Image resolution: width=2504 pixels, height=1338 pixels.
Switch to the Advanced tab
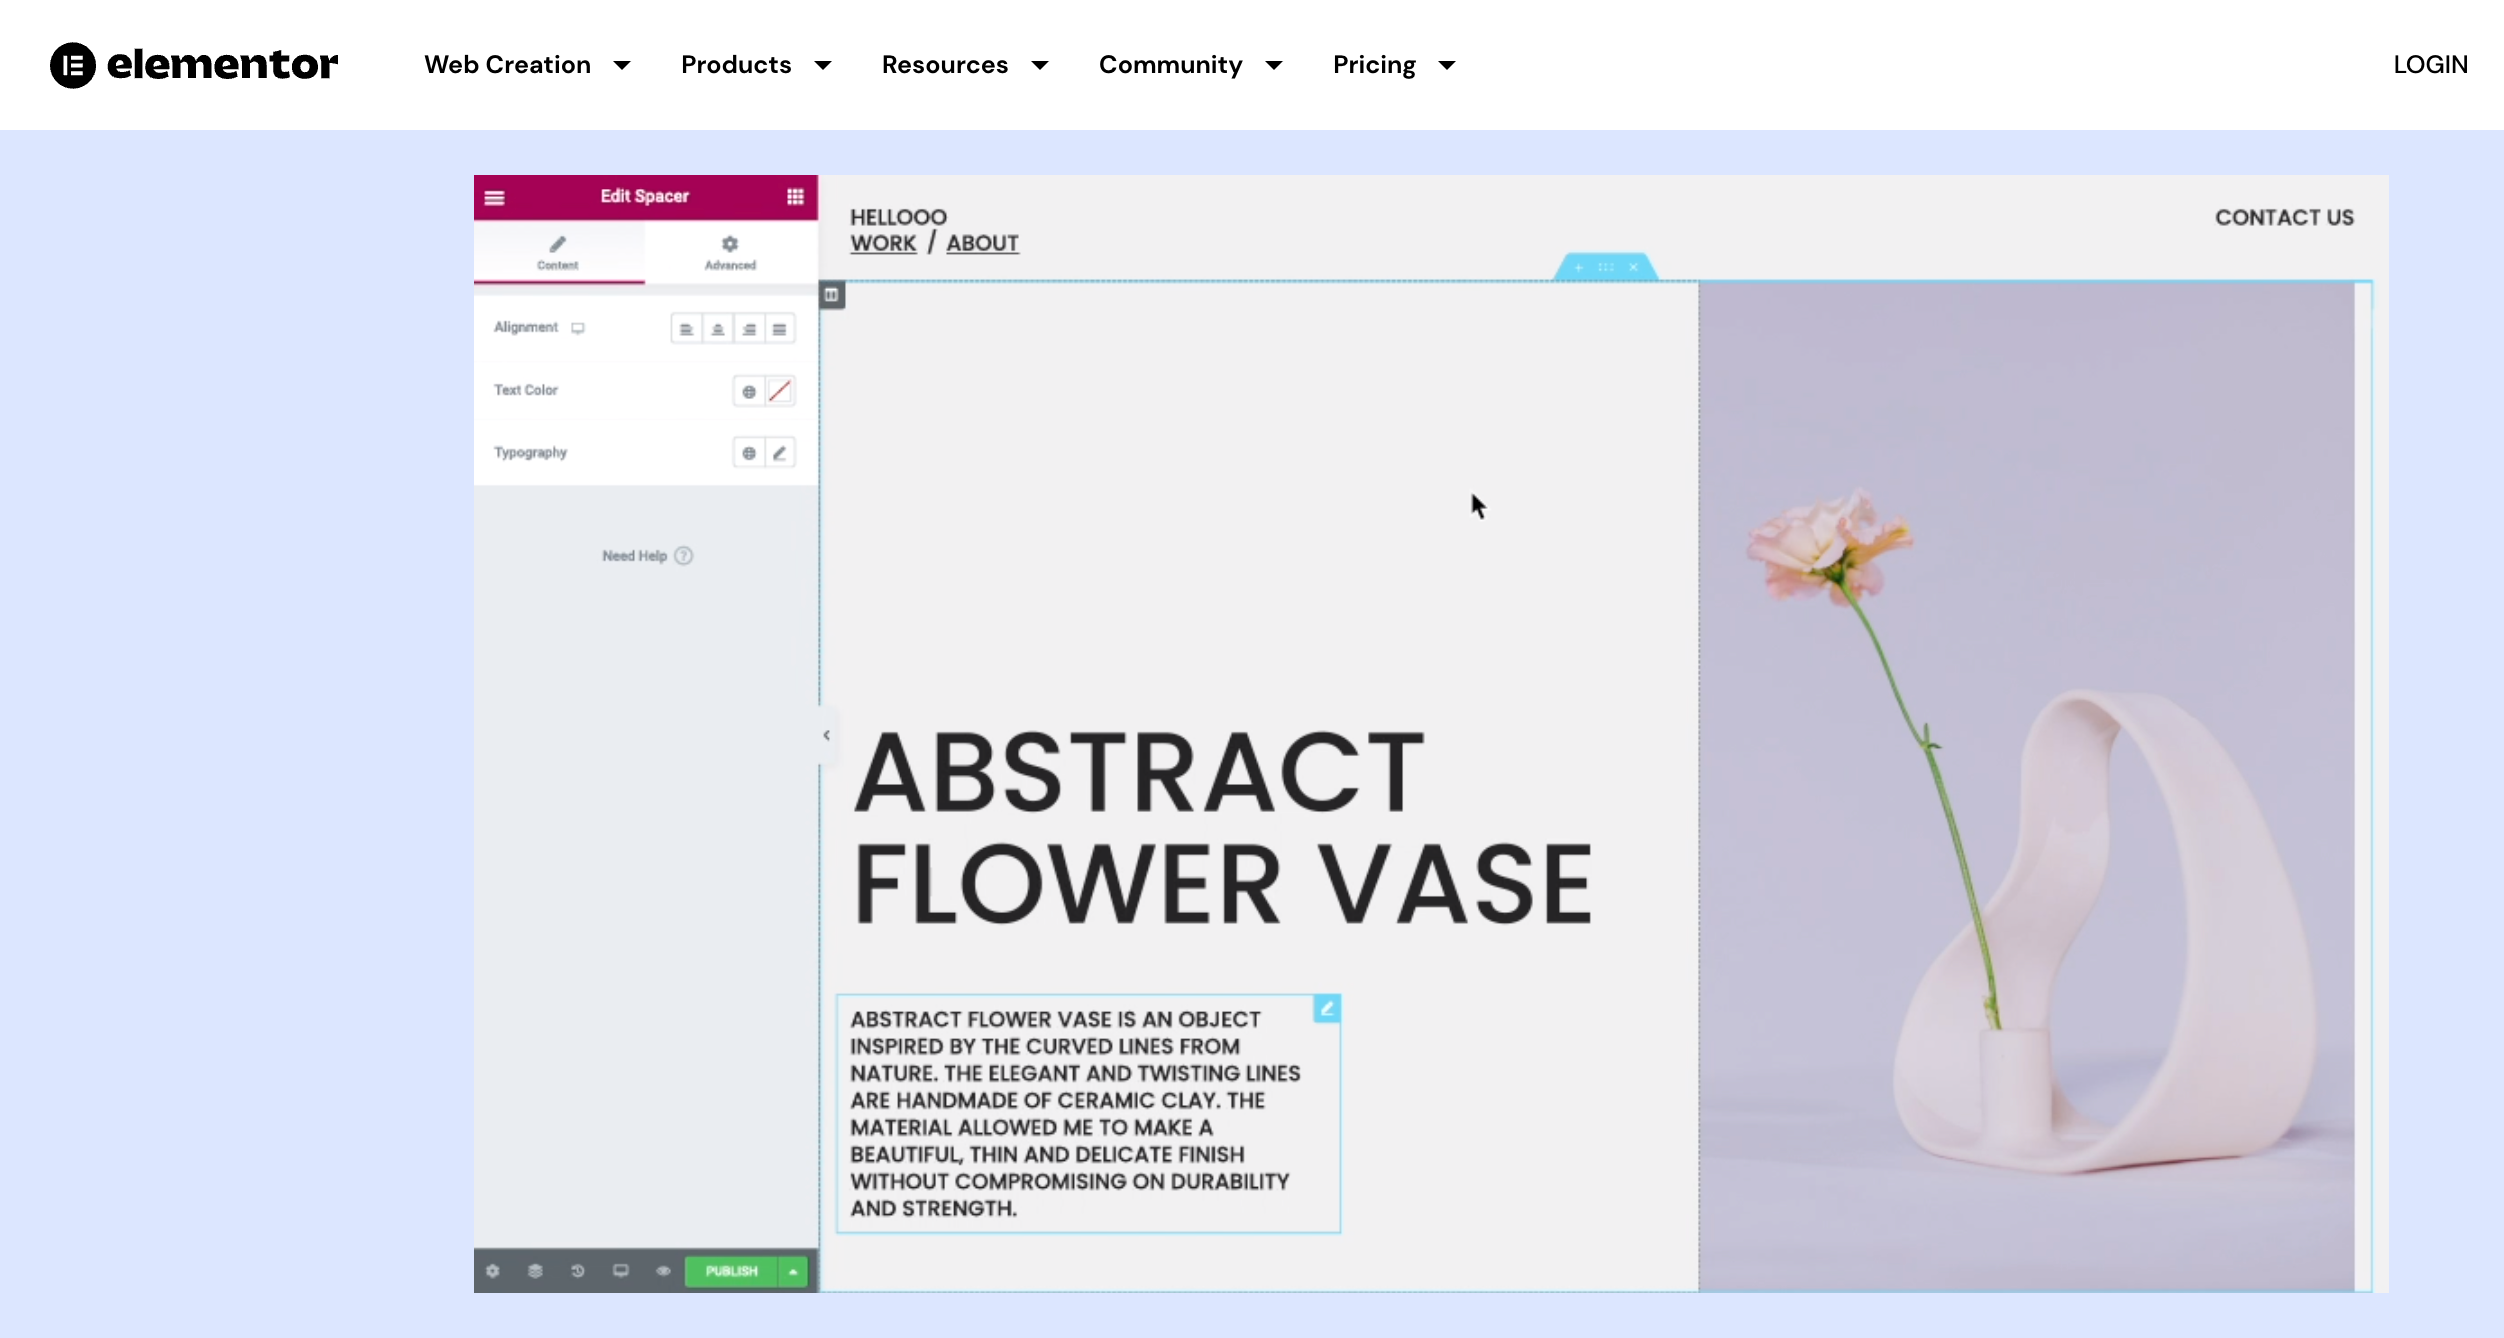coord(730,252)
